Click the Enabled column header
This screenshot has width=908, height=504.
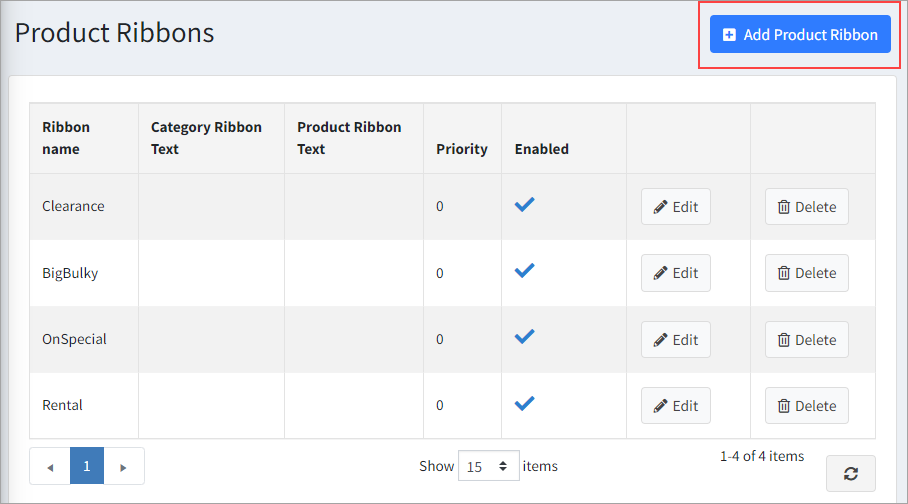pyautogui.click(x=541, y=149)
